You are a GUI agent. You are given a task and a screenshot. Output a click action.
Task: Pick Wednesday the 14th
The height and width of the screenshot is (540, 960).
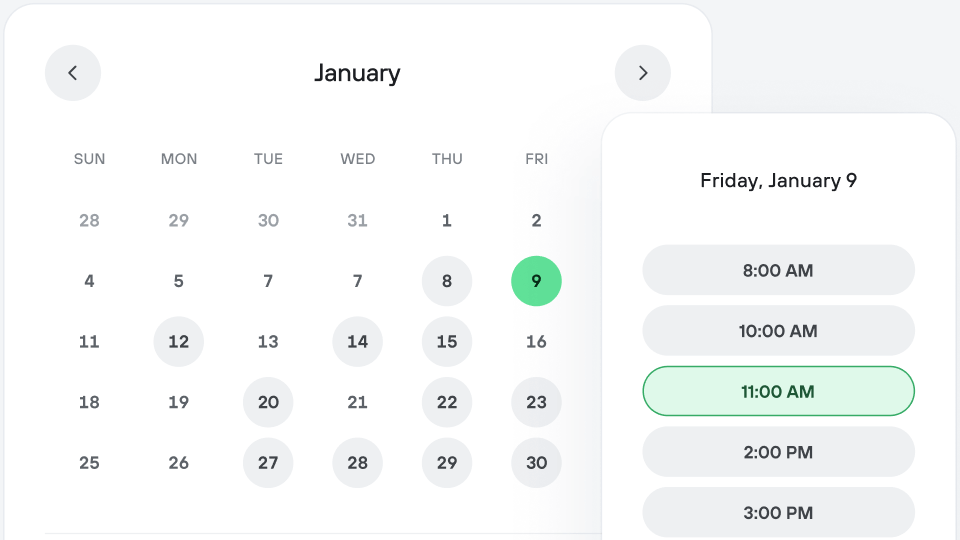point(358,342)
